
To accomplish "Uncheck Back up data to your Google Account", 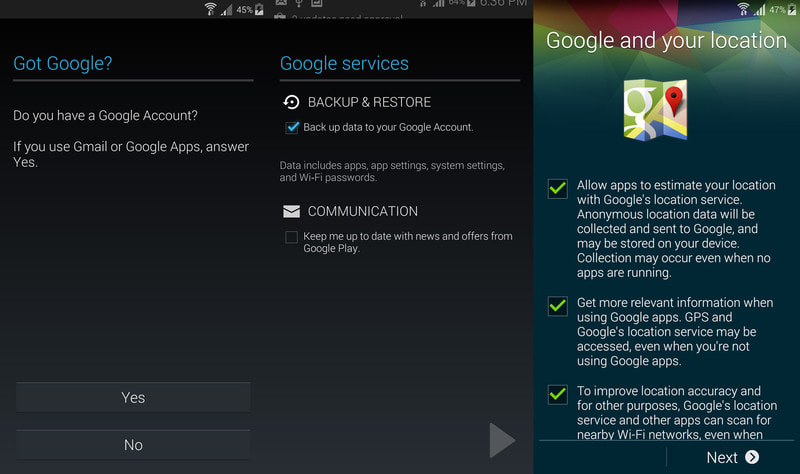I will 292,127.
